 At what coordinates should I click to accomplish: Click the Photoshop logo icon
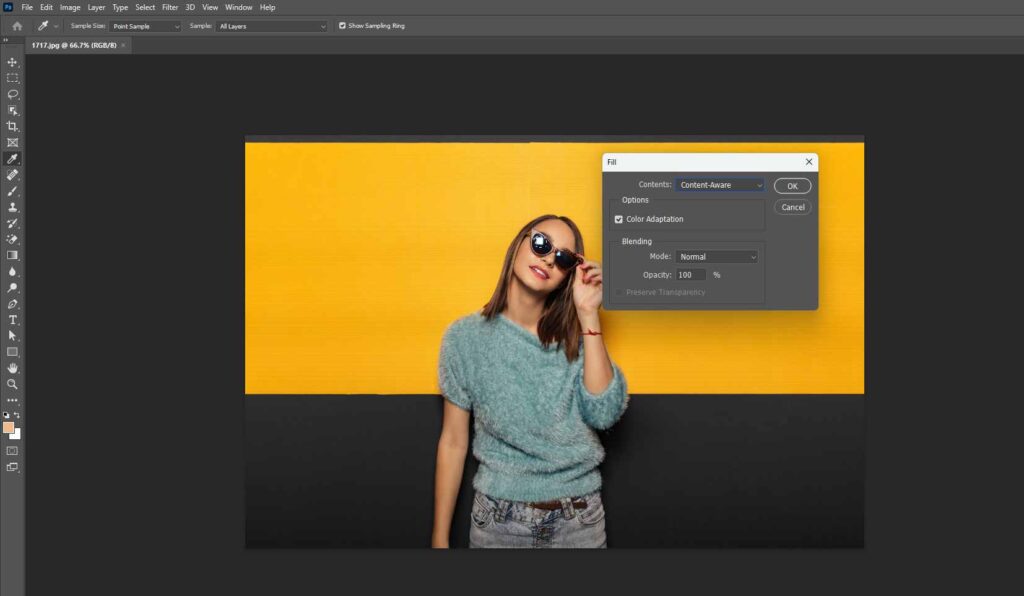coord(8,7)
